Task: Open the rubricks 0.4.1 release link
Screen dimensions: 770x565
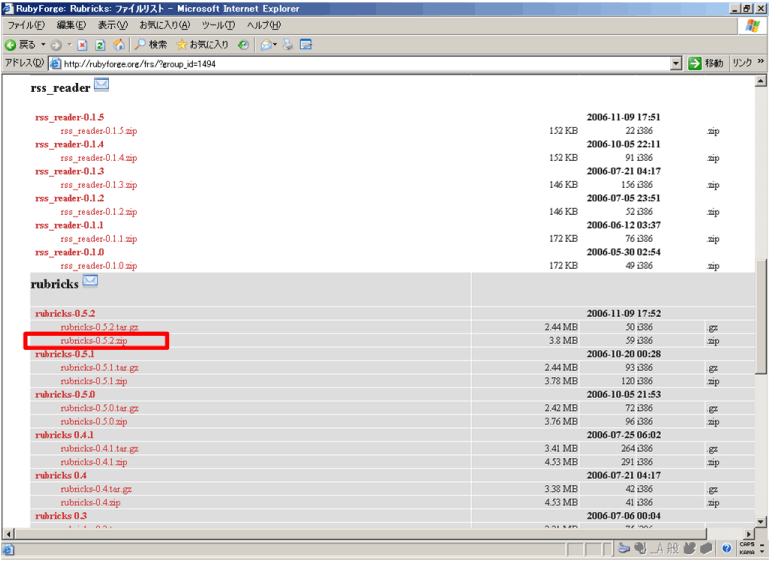Action: 64,435
